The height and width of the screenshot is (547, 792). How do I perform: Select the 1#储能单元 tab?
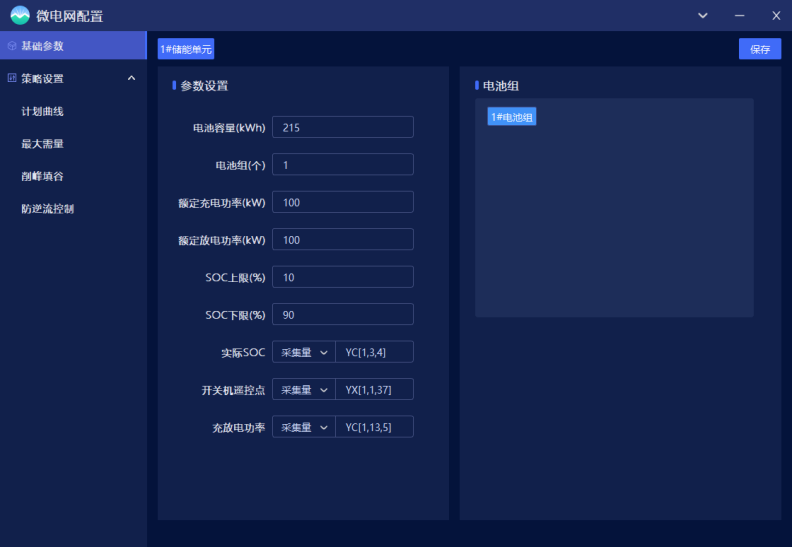186,49
